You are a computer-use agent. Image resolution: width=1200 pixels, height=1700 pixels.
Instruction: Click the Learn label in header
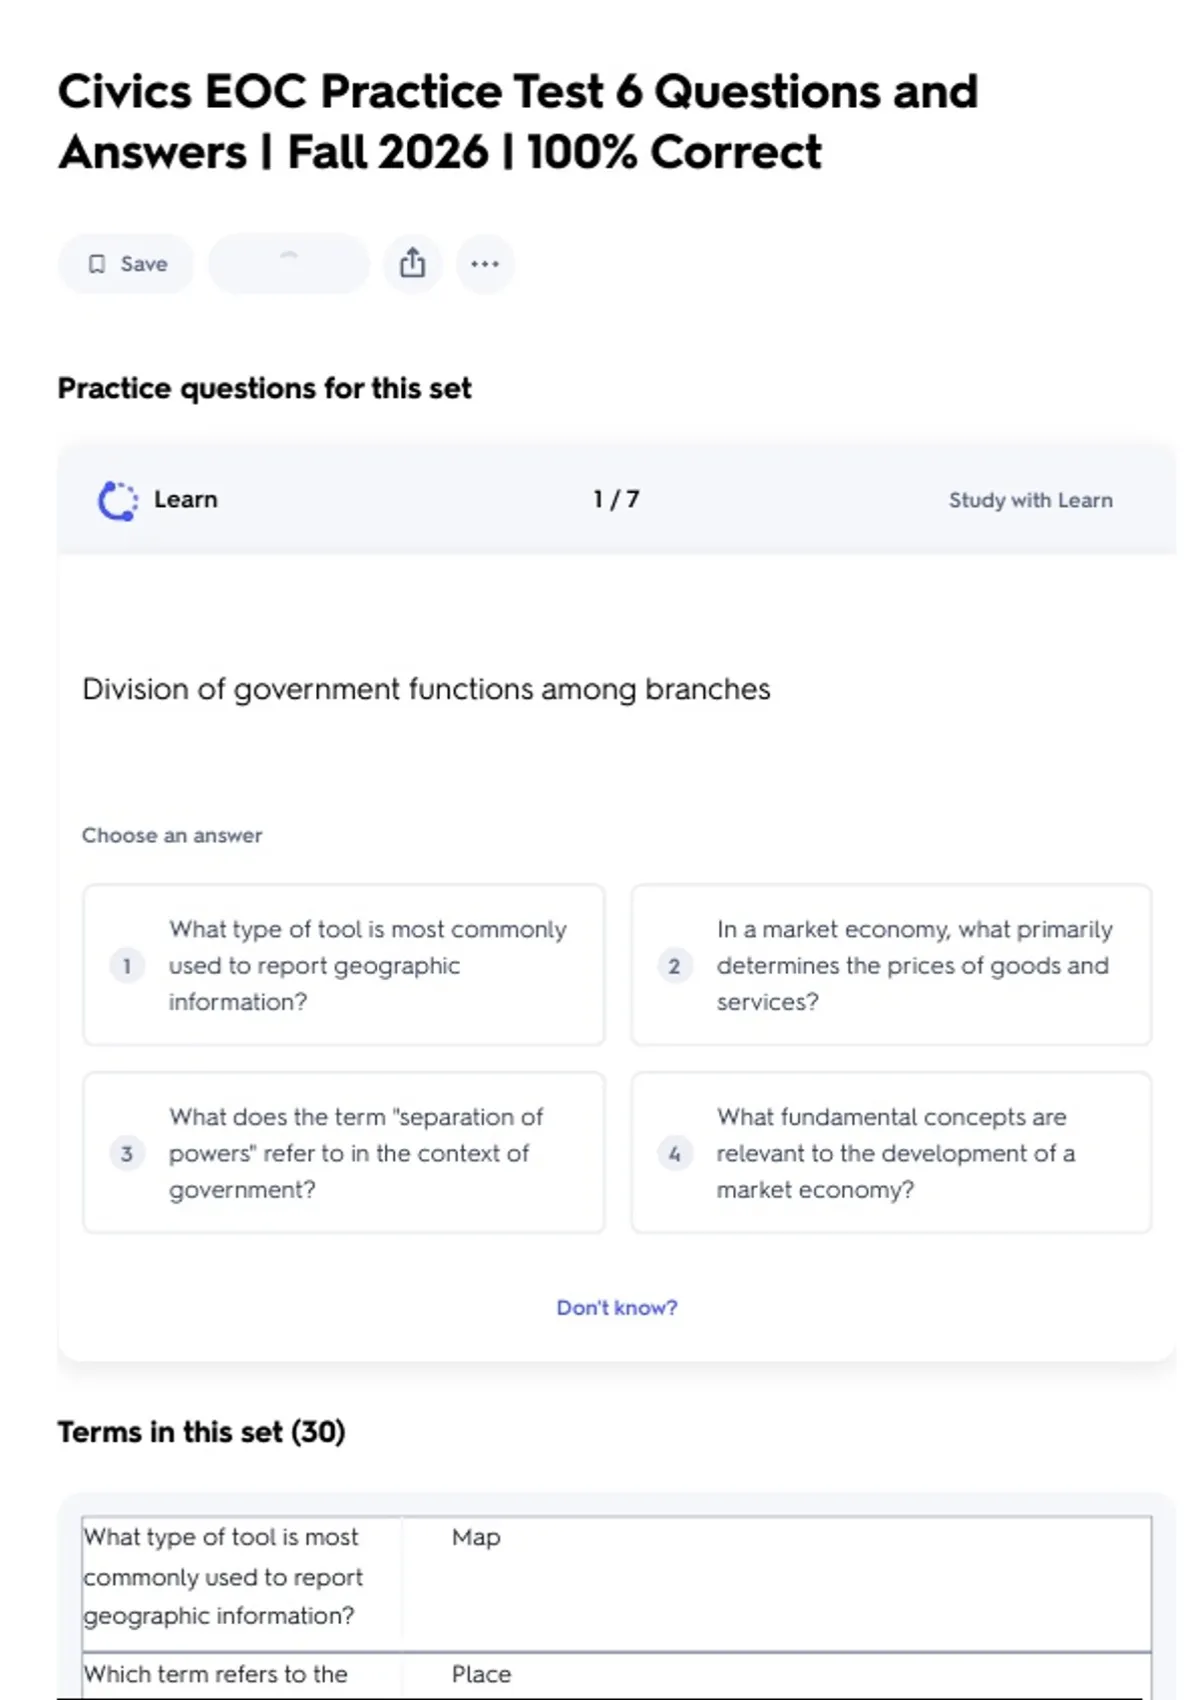pyautogui.click(x=186, y=499)
